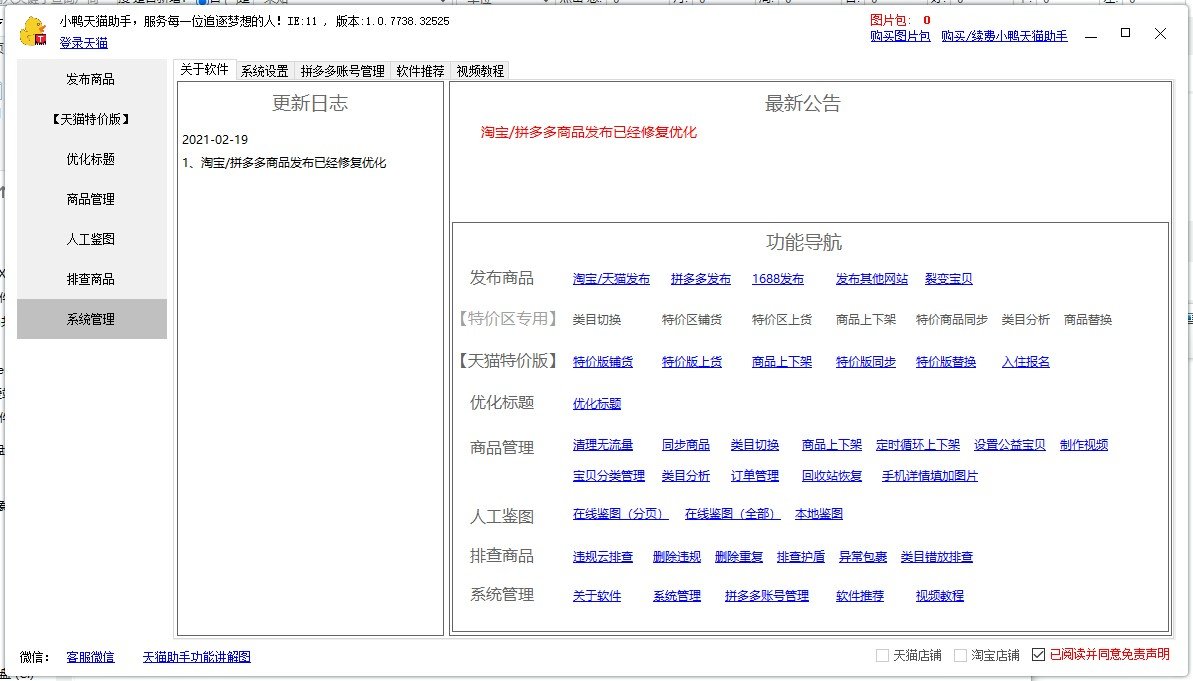Screen dimensions: 1193x681
Task: Click the yellow duck app logo
Action: click(34, 31)
